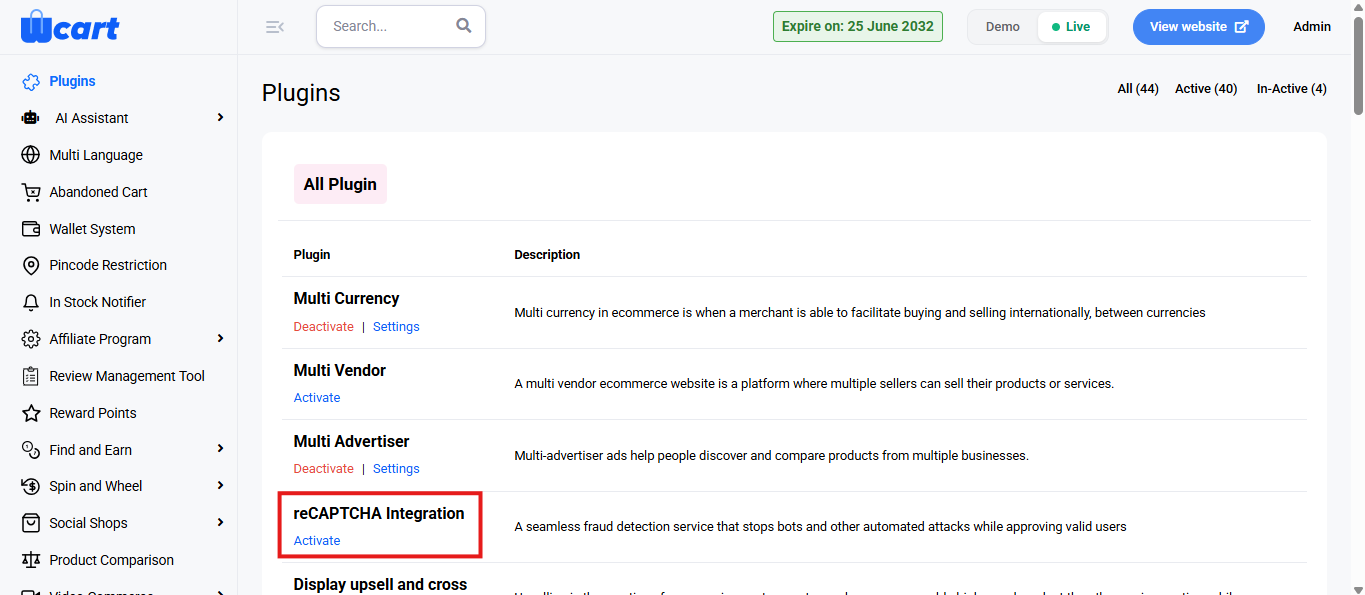1365x595 pixels.
Task: Click the Multi Currency plugin title
Action: [x=346, y=298]
